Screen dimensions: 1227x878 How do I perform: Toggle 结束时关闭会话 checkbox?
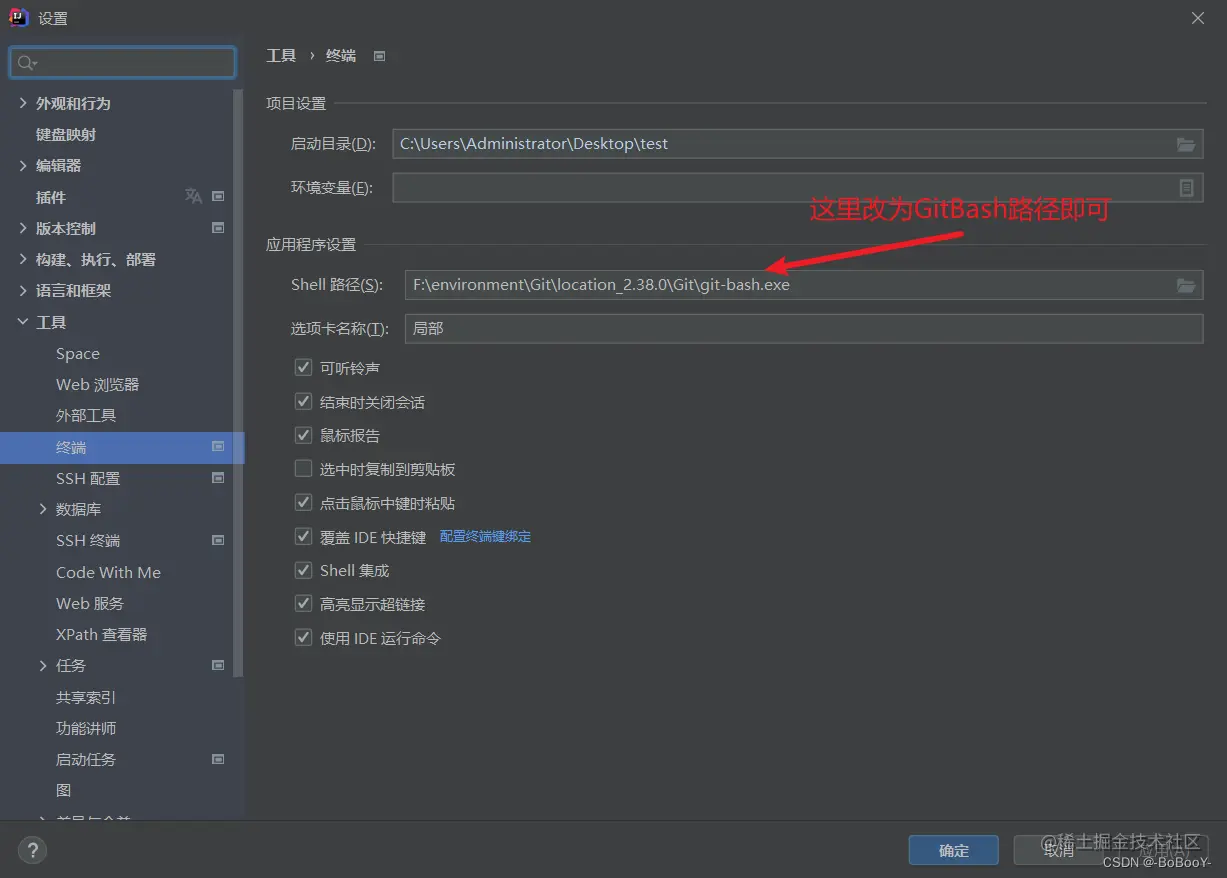[304, 402]
